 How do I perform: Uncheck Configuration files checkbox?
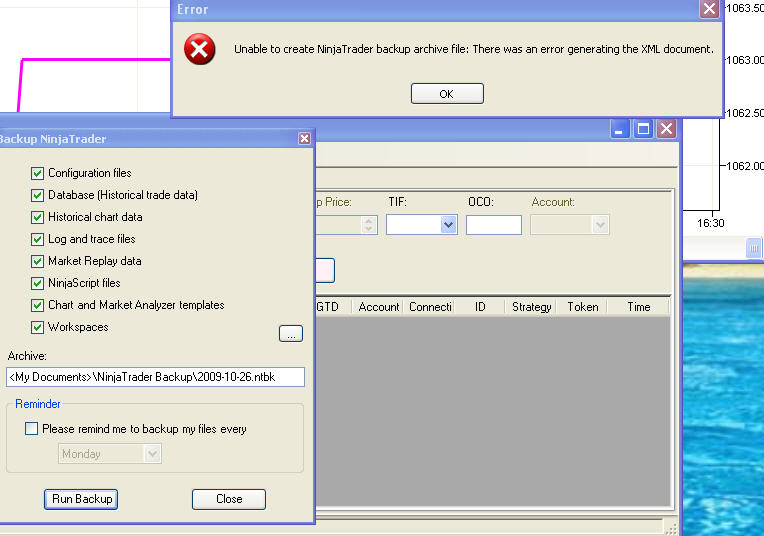[37, 173]
